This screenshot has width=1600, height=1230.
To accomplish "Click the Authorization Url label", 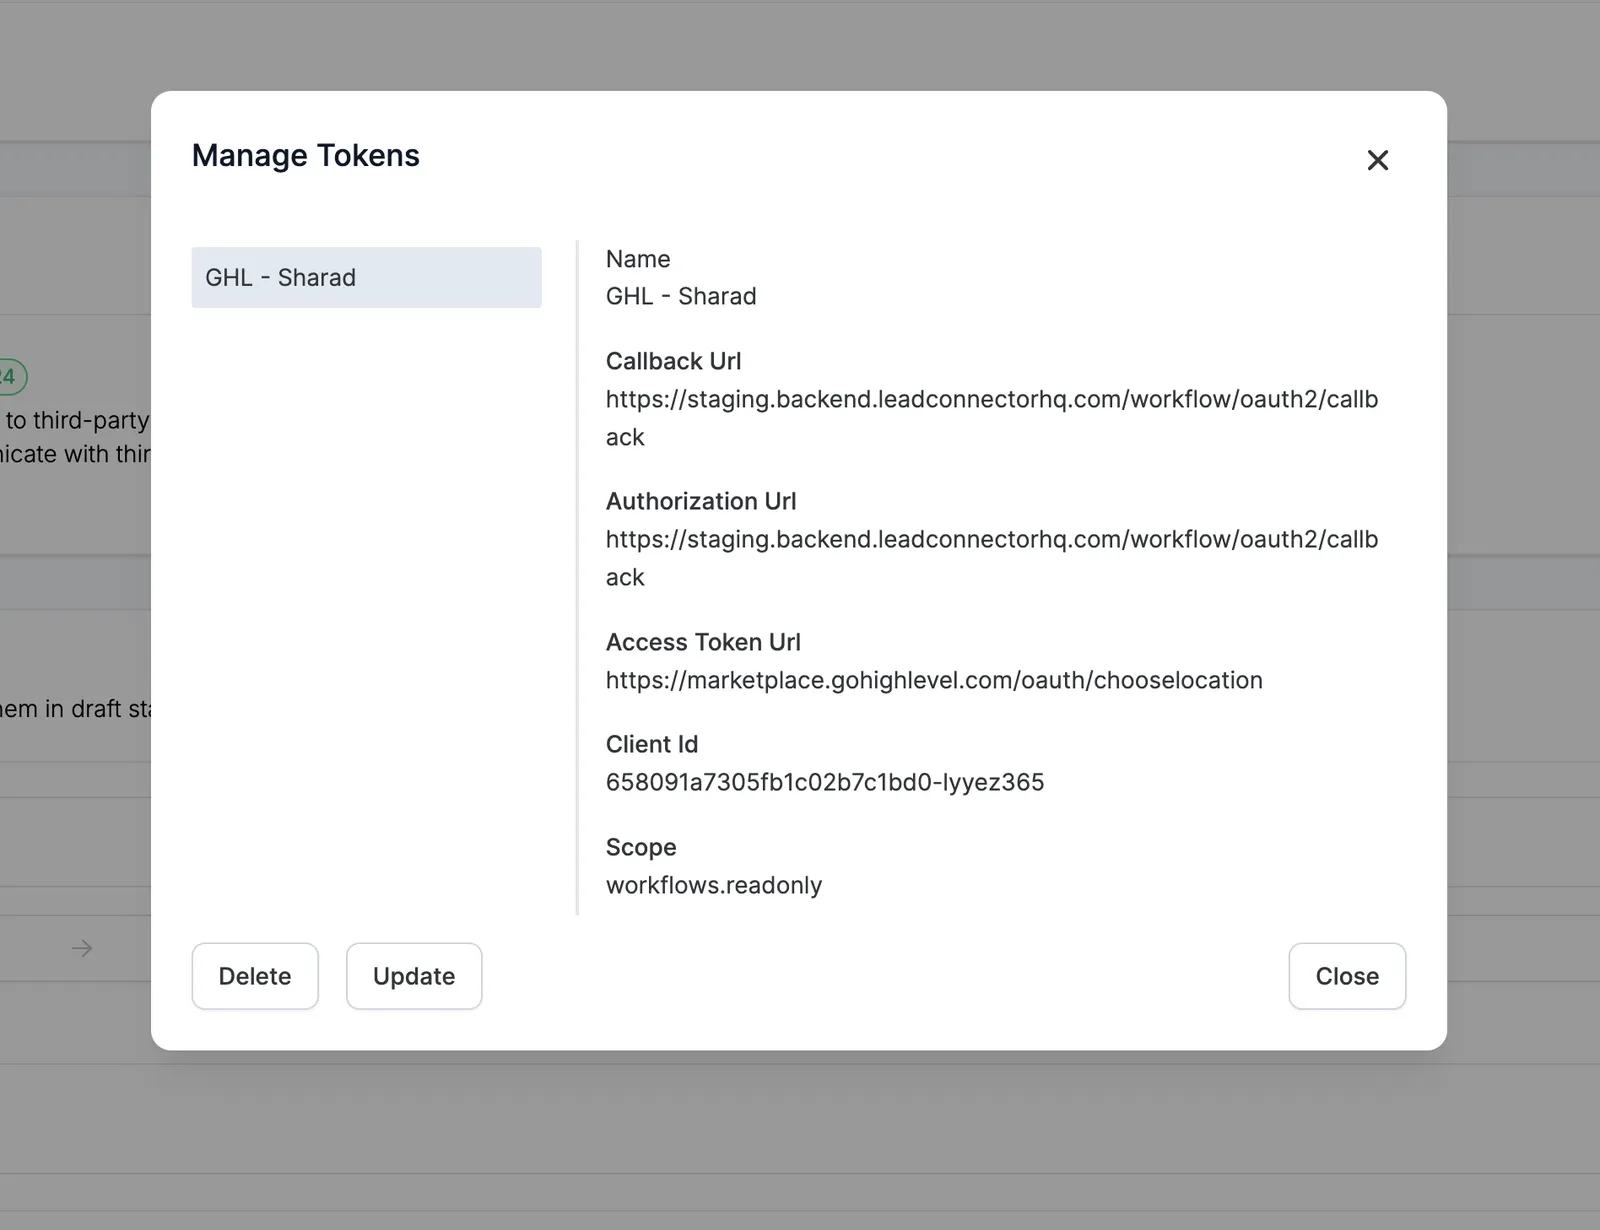I will 701,501.
